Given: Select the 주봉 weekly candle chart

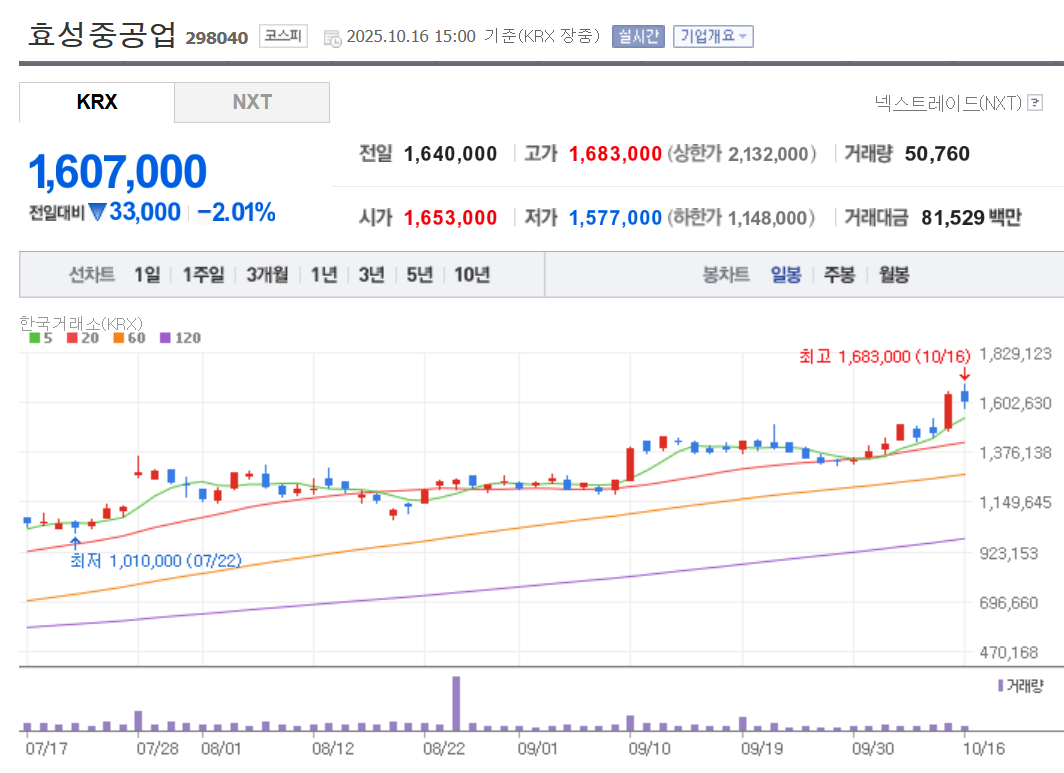Looking at the screenshot, I should tap(839, 275).
